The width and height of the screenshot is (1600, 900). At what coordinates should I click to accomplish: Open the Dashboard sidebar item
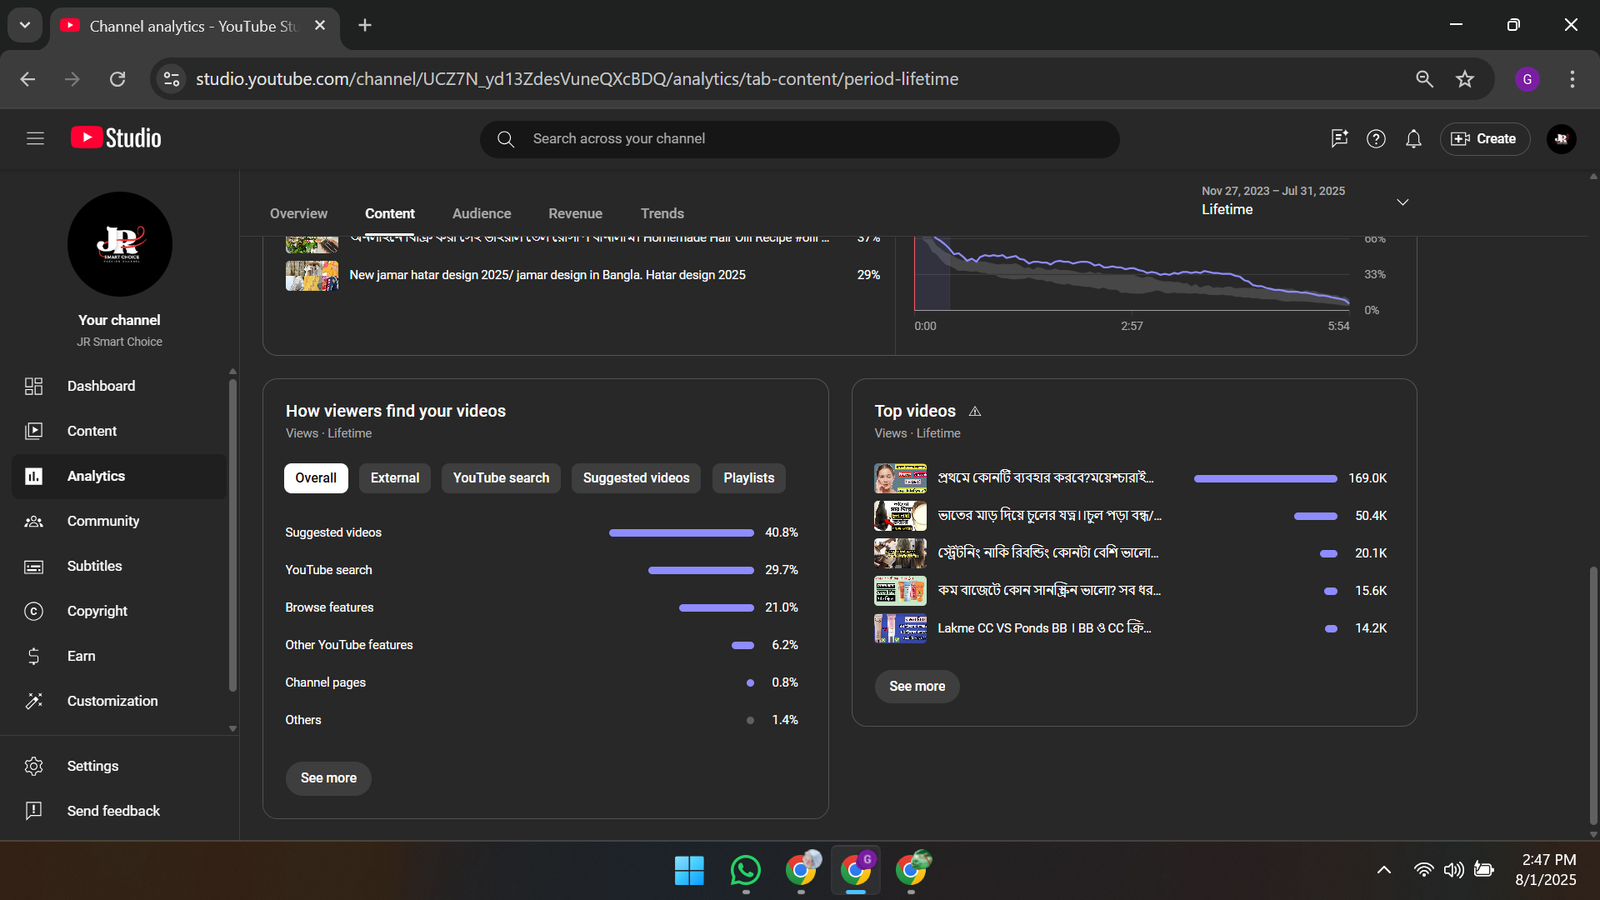(120, 386)
